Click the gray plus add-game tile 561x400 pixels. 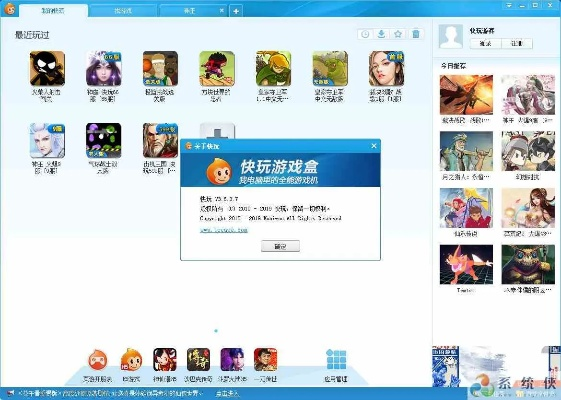point(217,131)
